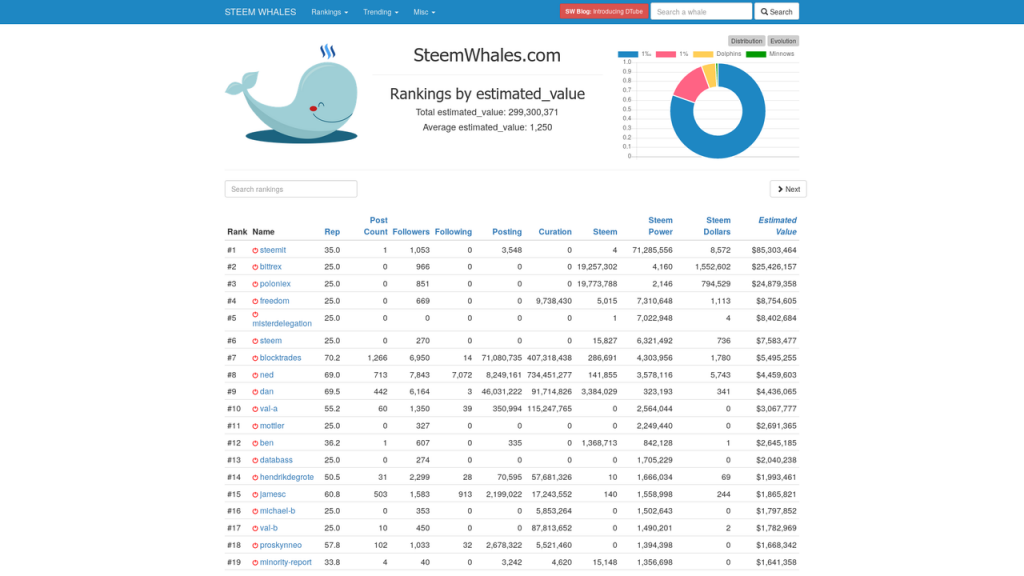This screenshot has height=576, width=1024.
Task: Open the freedom profile link
Action: coord(274,301)
